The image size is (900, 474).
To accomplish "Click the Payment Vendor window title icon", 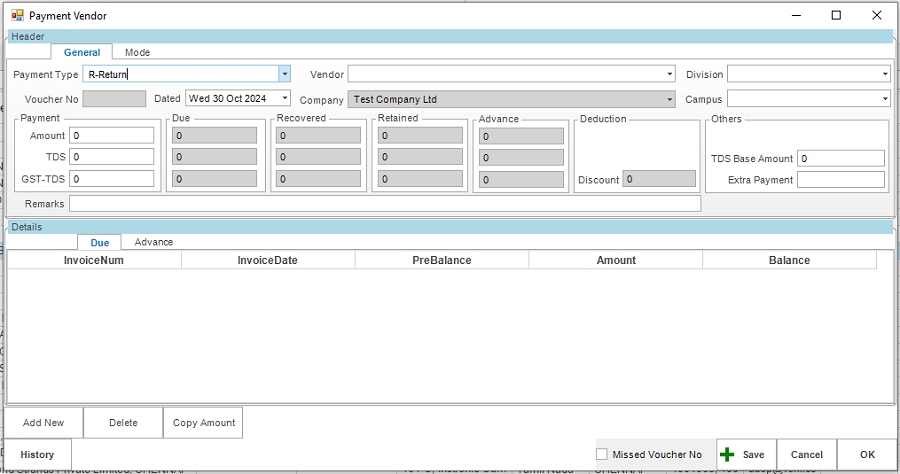I will [x=18, y=15].
